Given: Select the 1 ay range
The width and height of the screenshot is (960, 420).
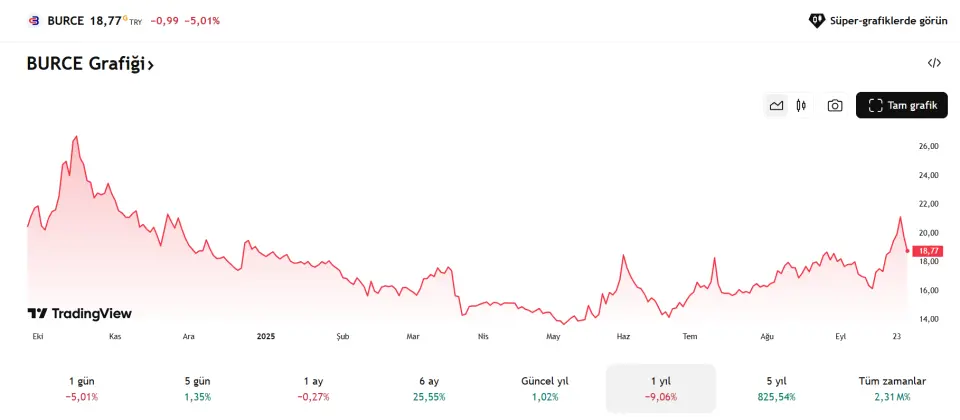Looking at the screenshot, I should (x=313, y=388).
